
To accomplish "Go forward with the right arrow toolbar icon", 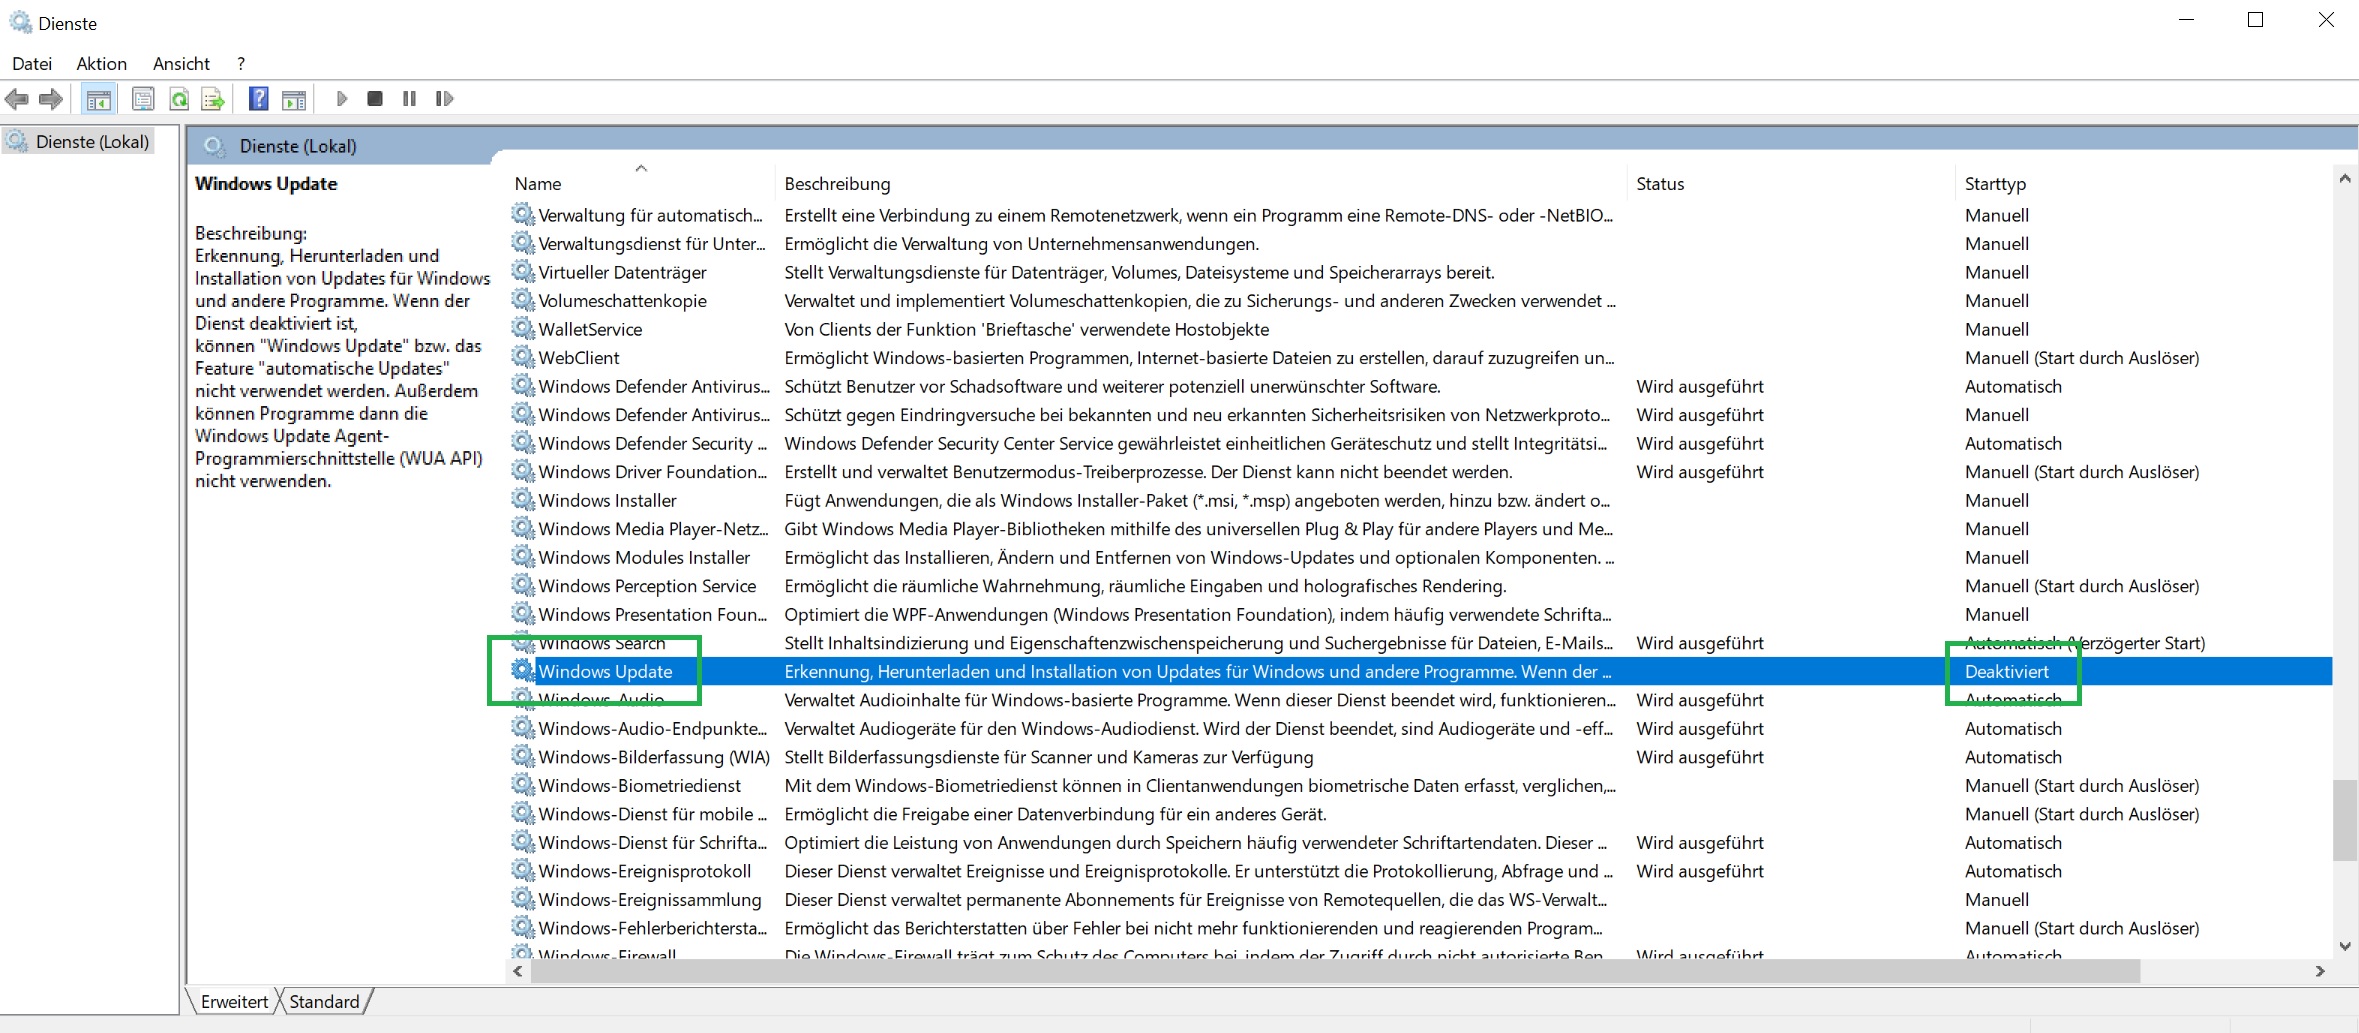I will click(50, 99).
